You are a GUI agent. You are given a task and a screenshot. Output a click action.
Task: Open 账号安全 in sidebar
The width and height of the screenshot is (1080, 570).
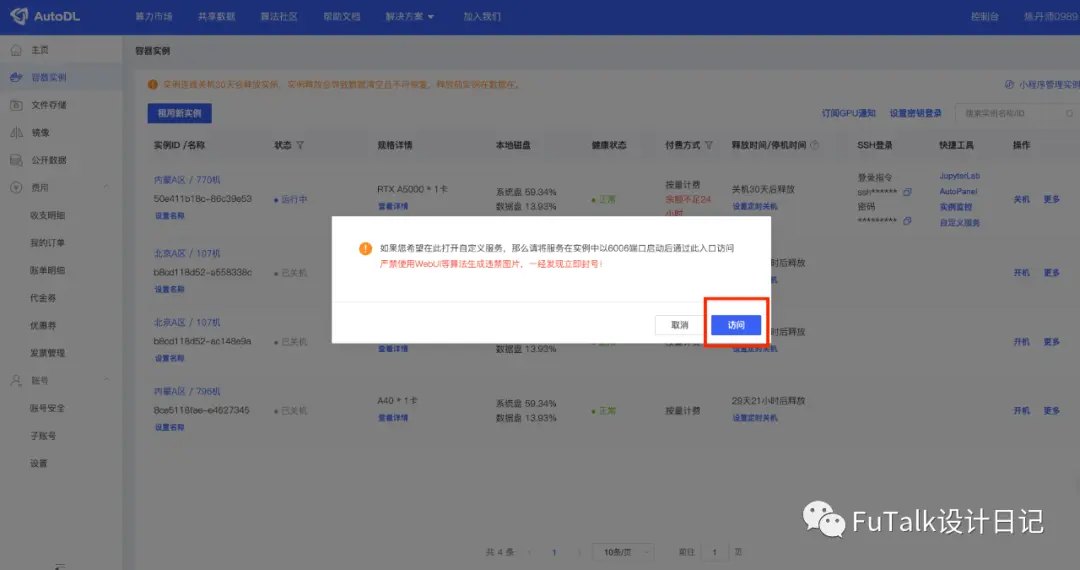[48, 408]
